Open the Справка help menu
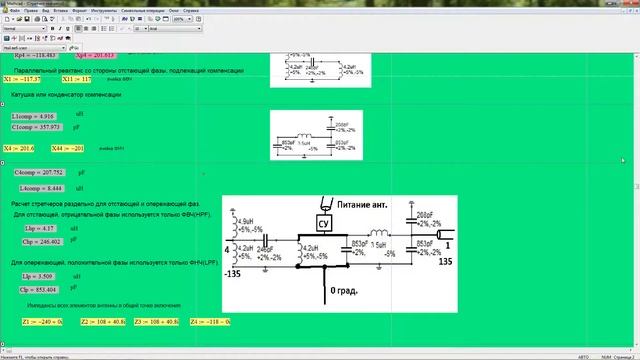The height and width of the screenshot is (360, 640). coord(191,11)
